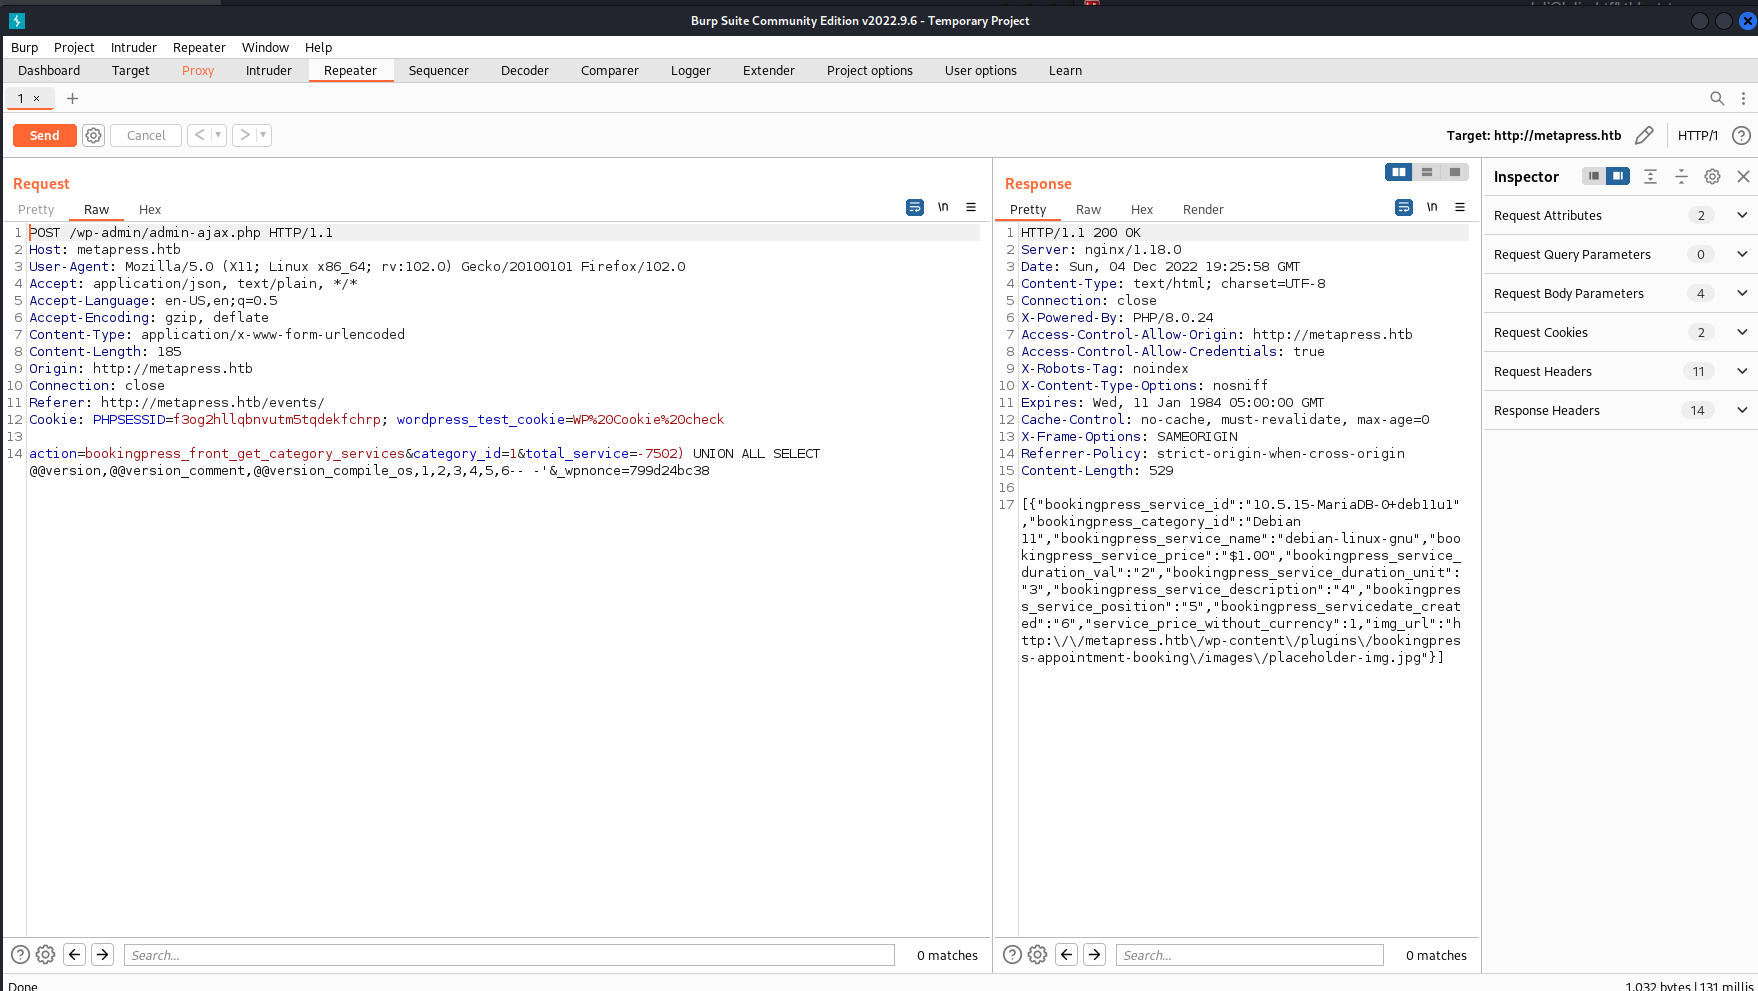Switch to the Proxy tab

(198, 70)
